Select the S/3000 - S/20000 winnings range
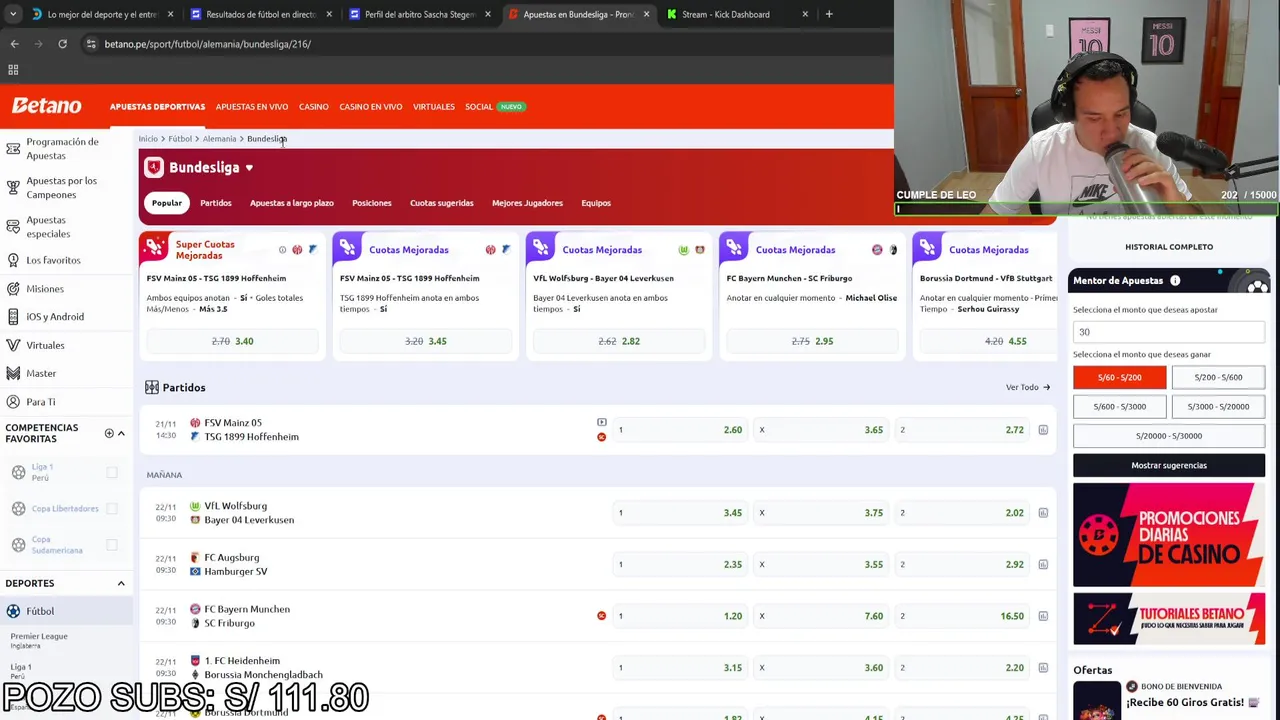1280x720 pixels. click(x=1218, y=406)
